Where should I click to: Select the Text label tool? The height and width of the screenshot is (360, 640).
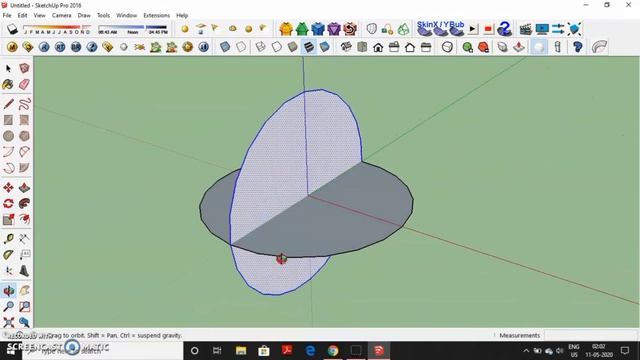click(x=24, y=255)
